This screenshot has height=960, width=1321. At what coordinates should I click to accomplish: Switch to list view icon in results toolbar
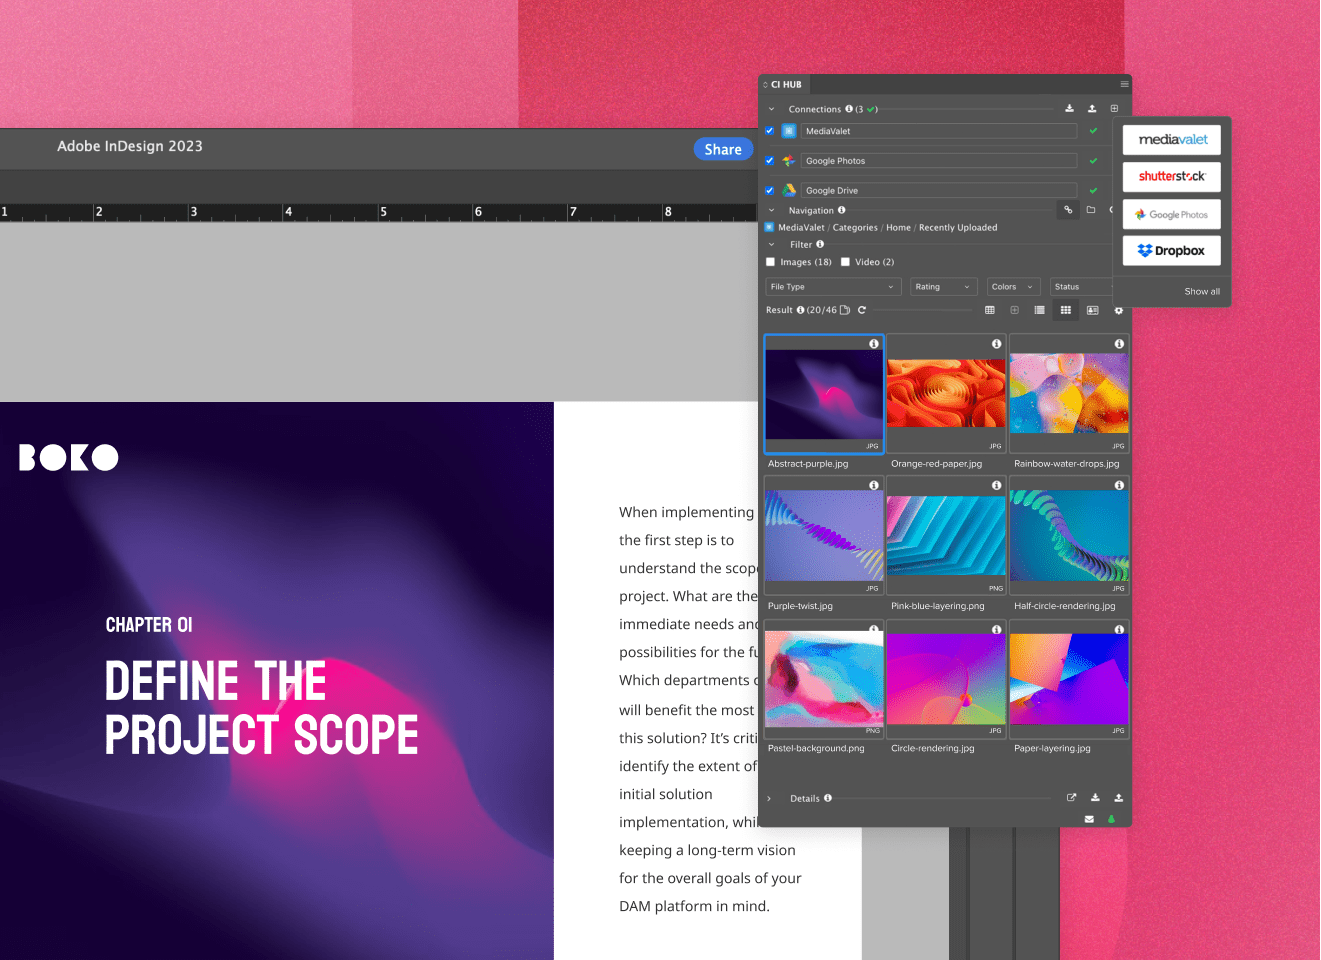tap(1040, 310)
